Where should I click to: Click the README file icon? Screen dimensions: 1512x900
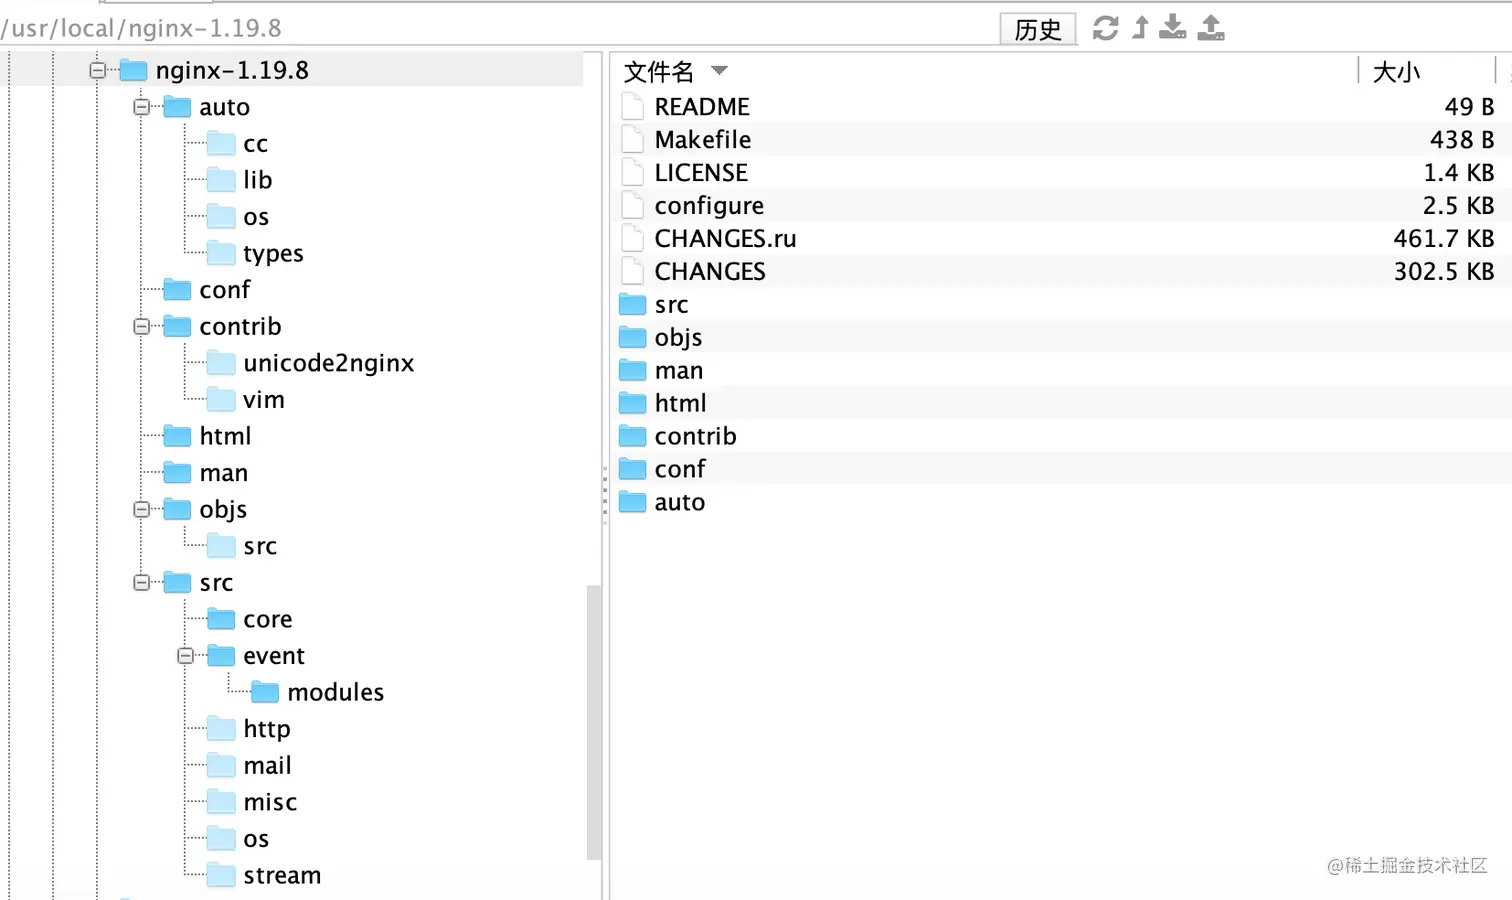coord(631,105)
